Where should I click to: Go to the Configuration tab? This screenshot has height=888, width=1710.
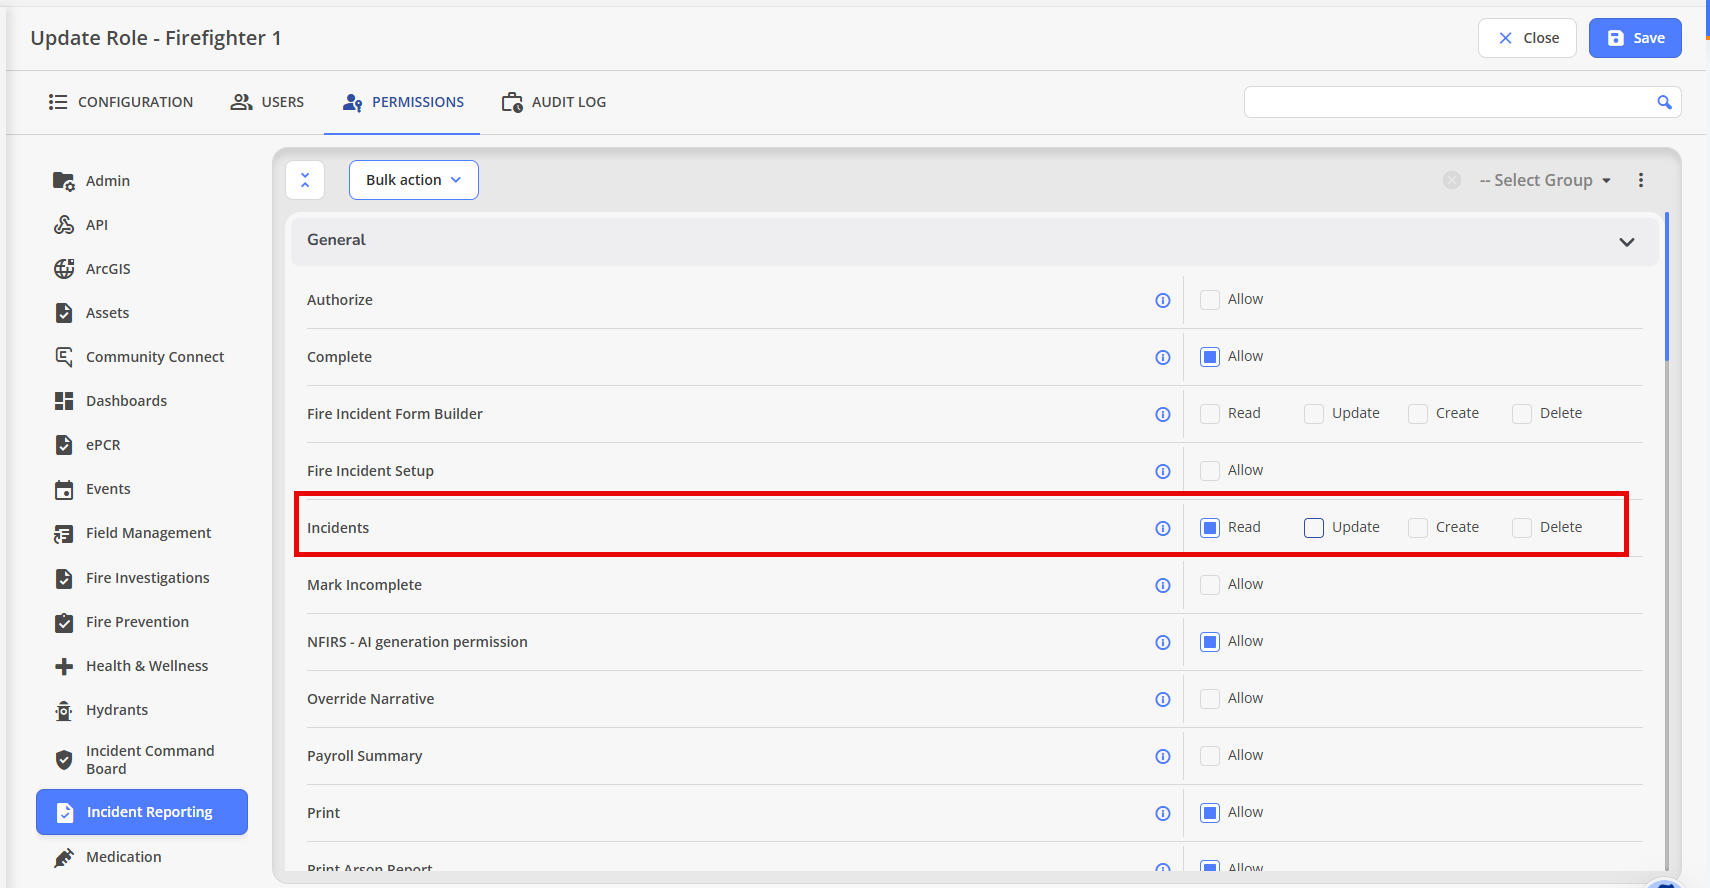pos(121,102)
